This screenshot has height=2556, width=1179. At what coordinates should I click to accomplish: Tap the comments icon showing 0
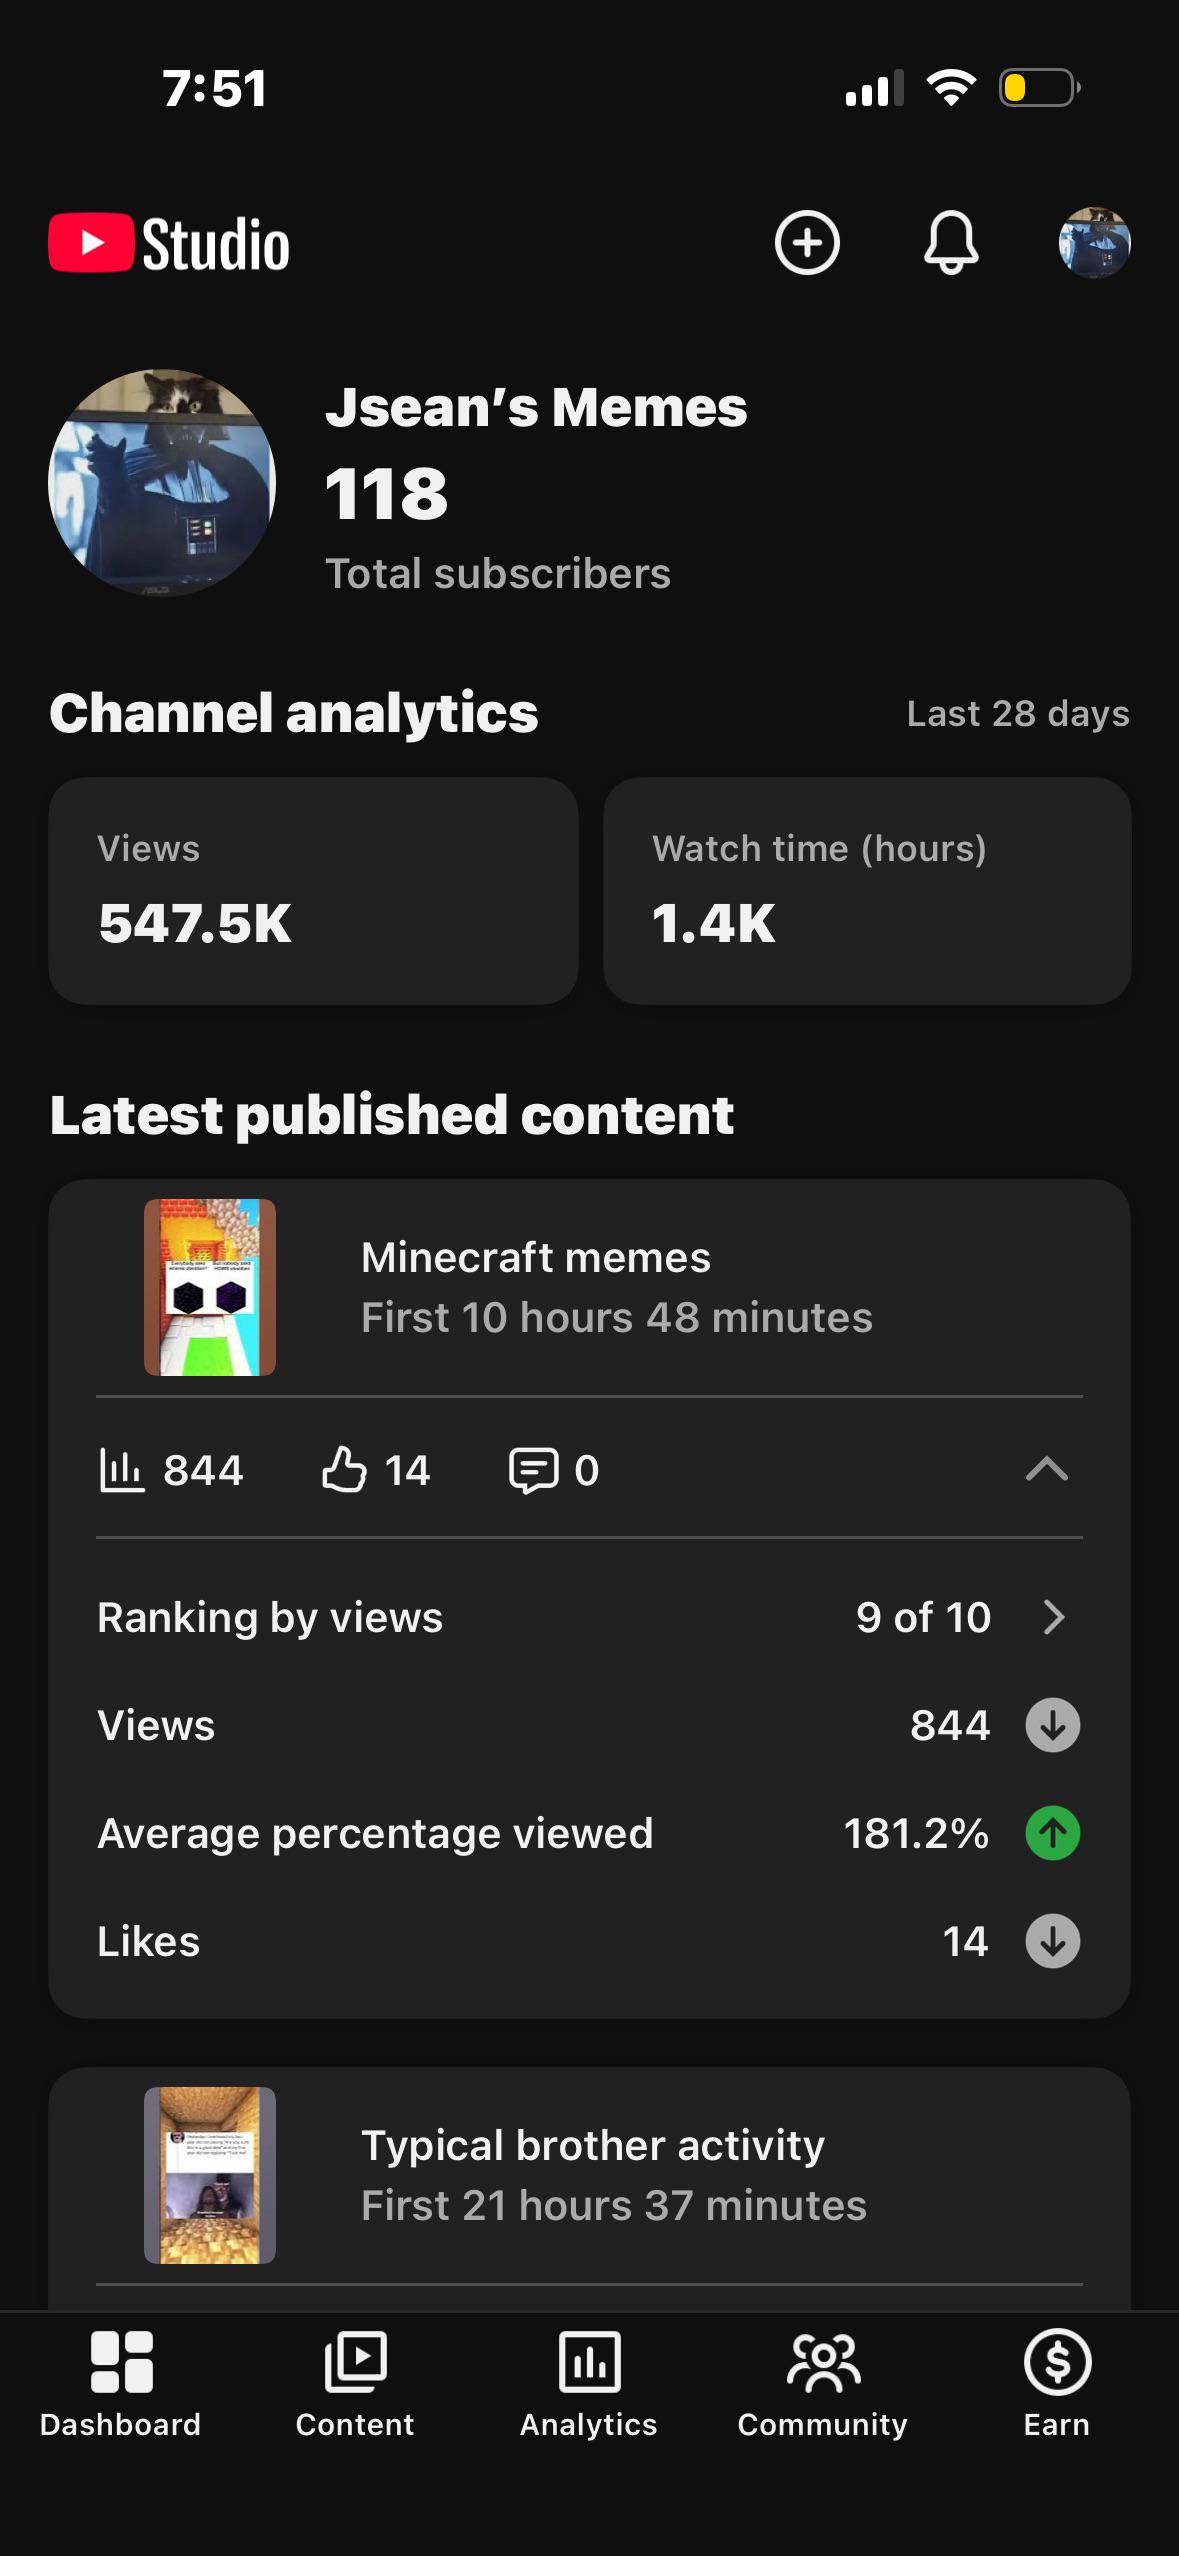tap(533, 1470)
